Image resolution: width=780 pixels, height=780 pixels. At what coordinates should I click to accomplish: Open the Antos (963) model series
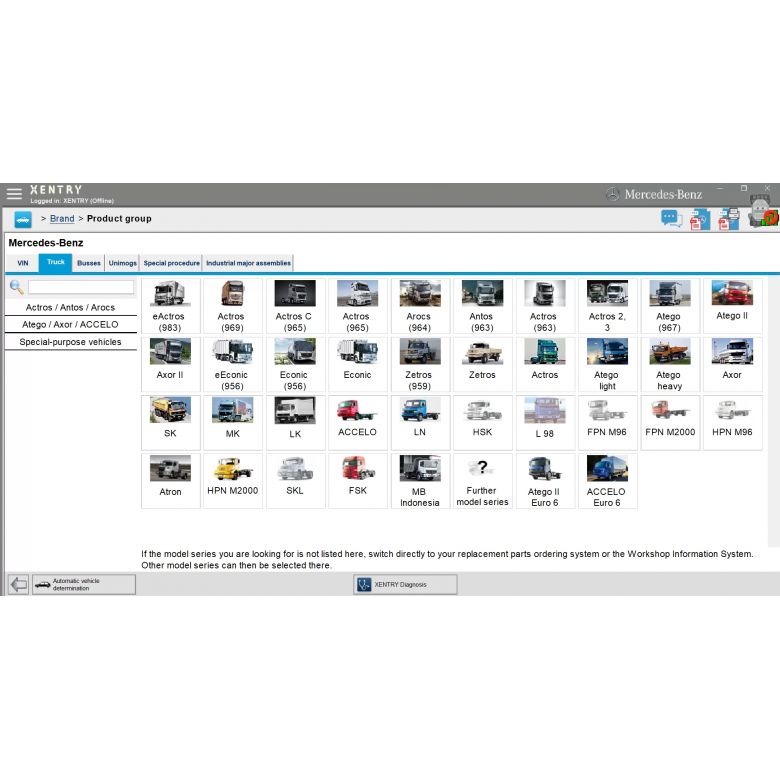click(483, 306)
